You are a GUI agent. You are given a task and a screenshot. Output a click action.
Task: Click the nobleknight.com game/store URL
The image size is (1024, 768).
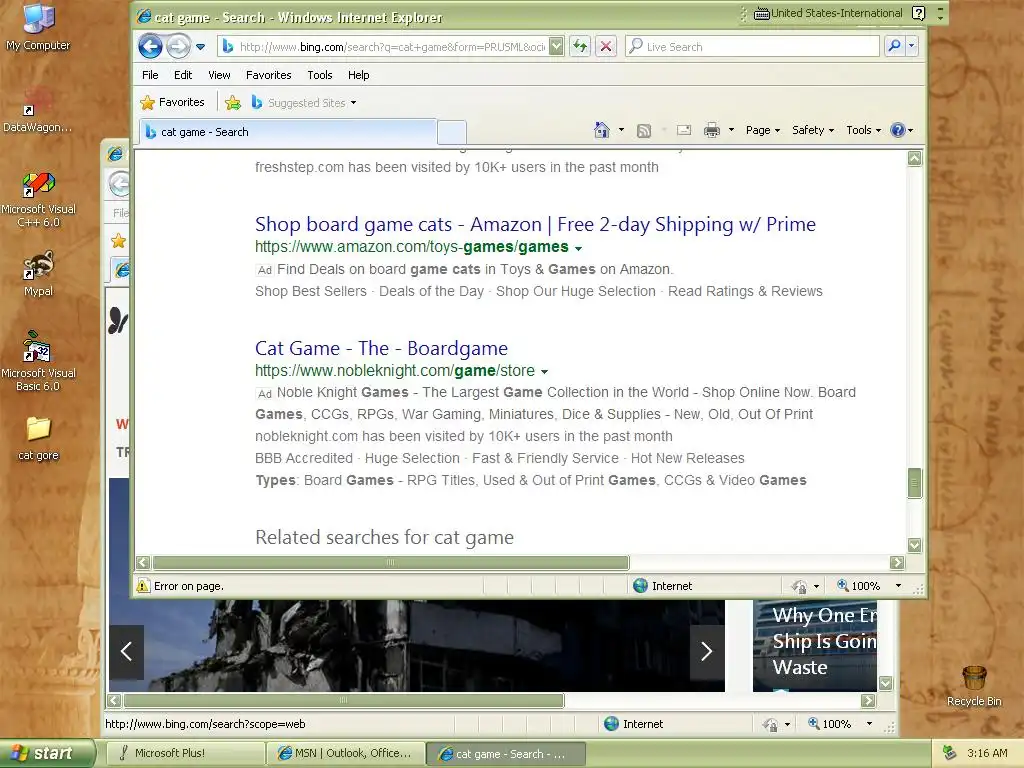[394, 371]
